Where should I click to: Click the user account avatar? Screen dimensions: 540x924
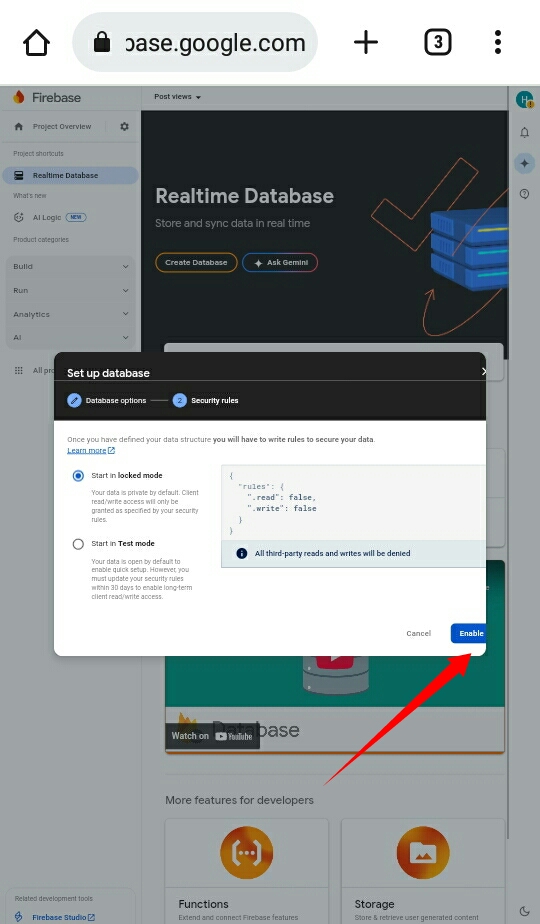524,100
